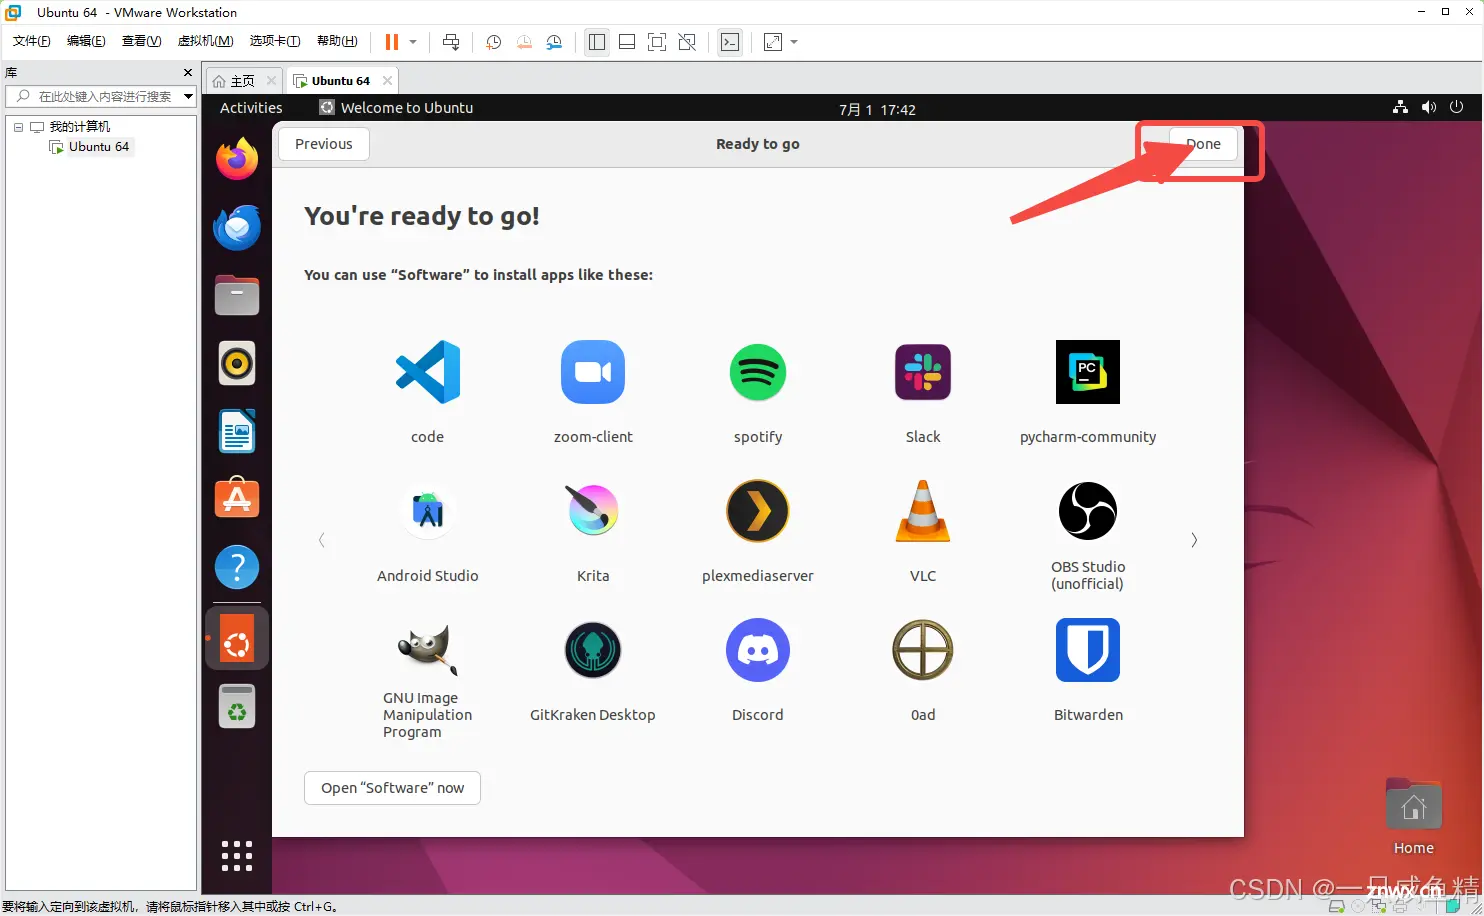
Task: Open the Activities overview
Action: point(251,108)
